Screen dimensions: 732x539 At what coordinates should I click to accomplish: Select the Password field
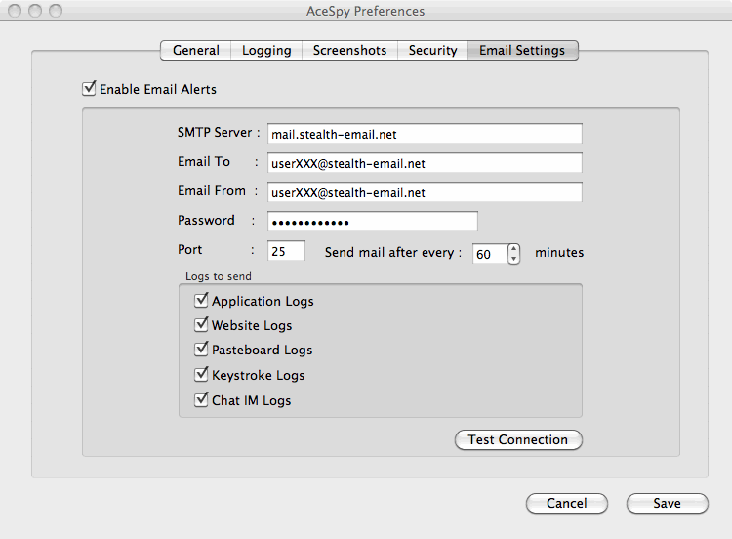point(372,221)
